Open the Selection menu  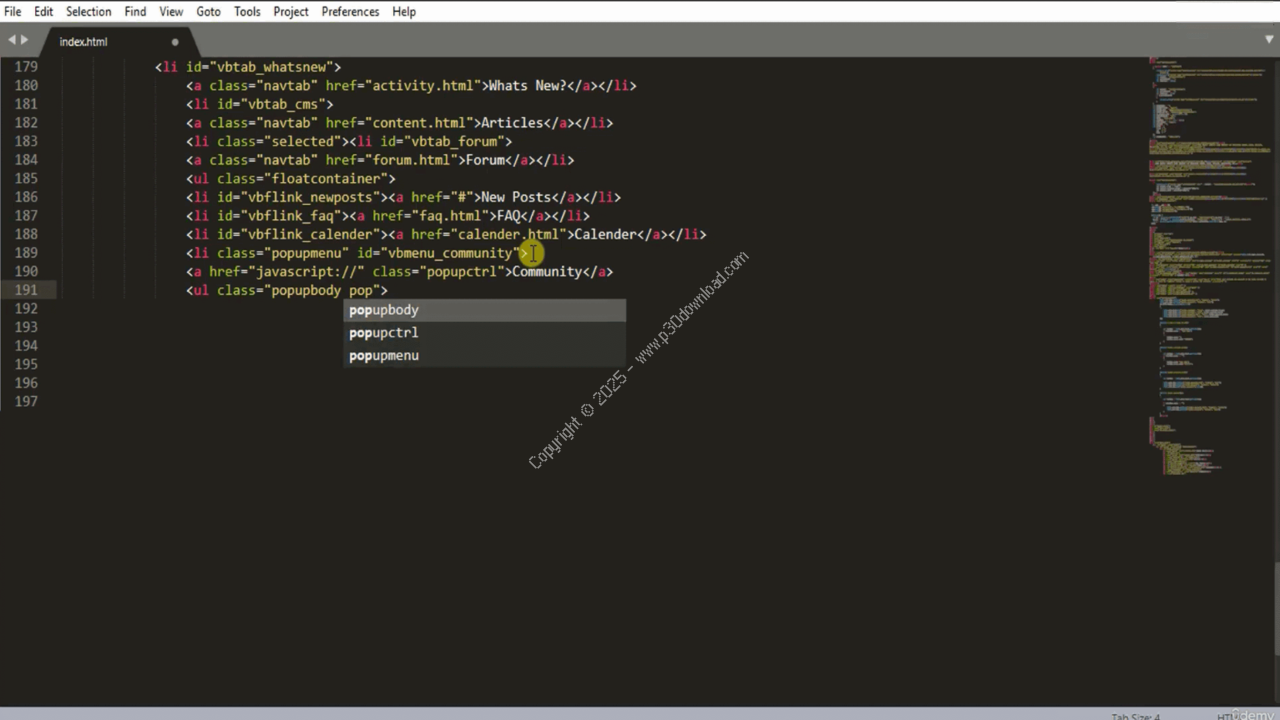point(88,12)
